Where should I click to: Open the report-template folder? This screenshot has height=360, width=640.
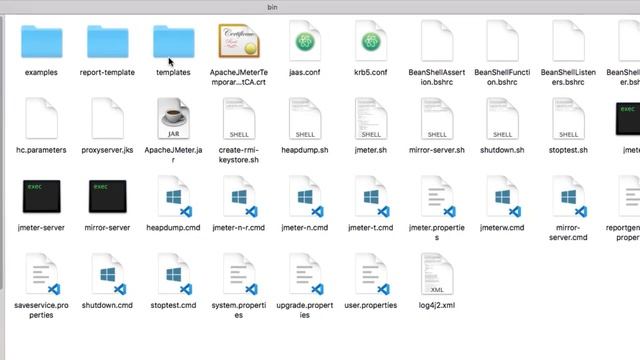click(108, 41)
